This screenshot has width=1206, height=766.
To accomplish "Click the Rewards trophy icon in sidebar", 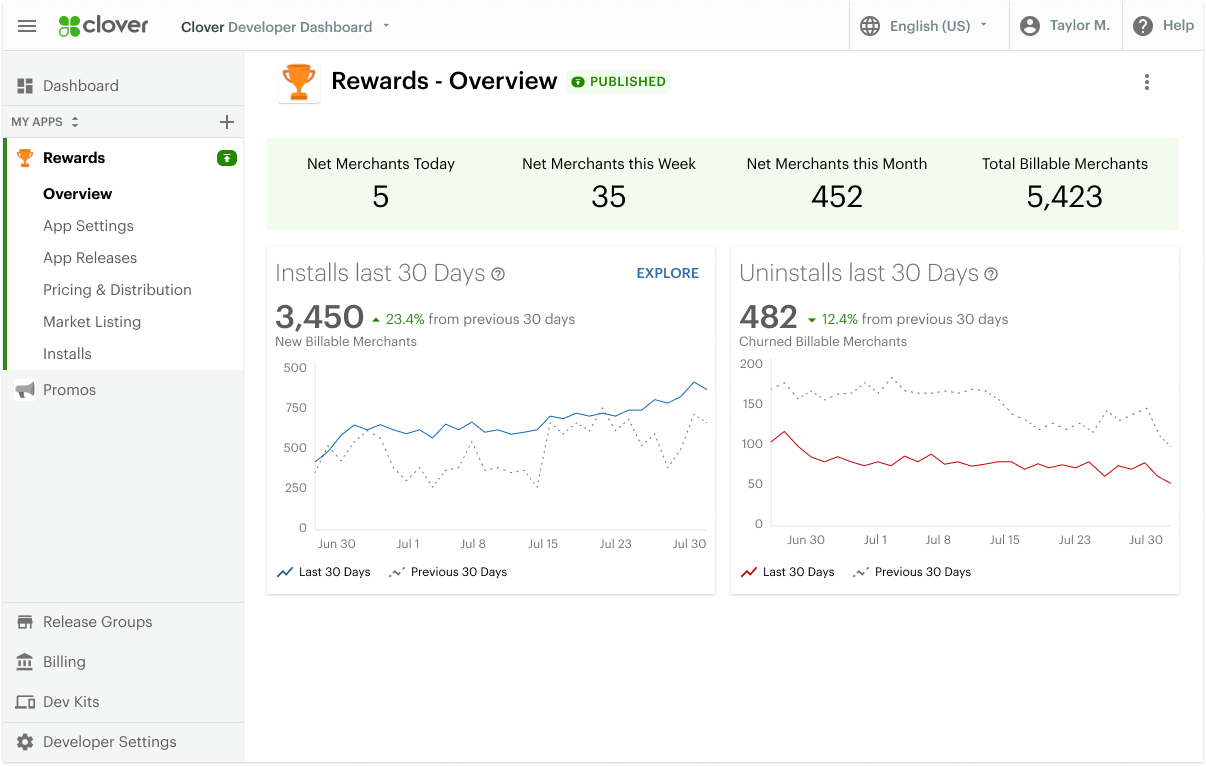I will point(25,158).
